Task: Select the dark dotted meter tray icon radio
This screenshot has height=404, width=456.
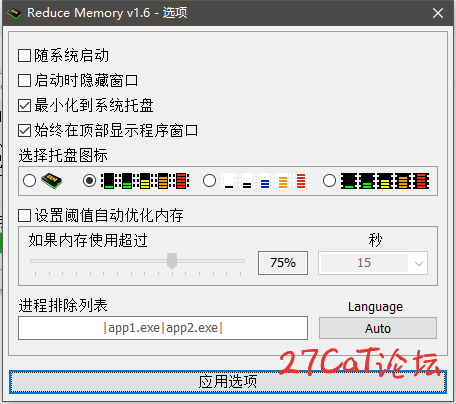Action: click(329, 181)
